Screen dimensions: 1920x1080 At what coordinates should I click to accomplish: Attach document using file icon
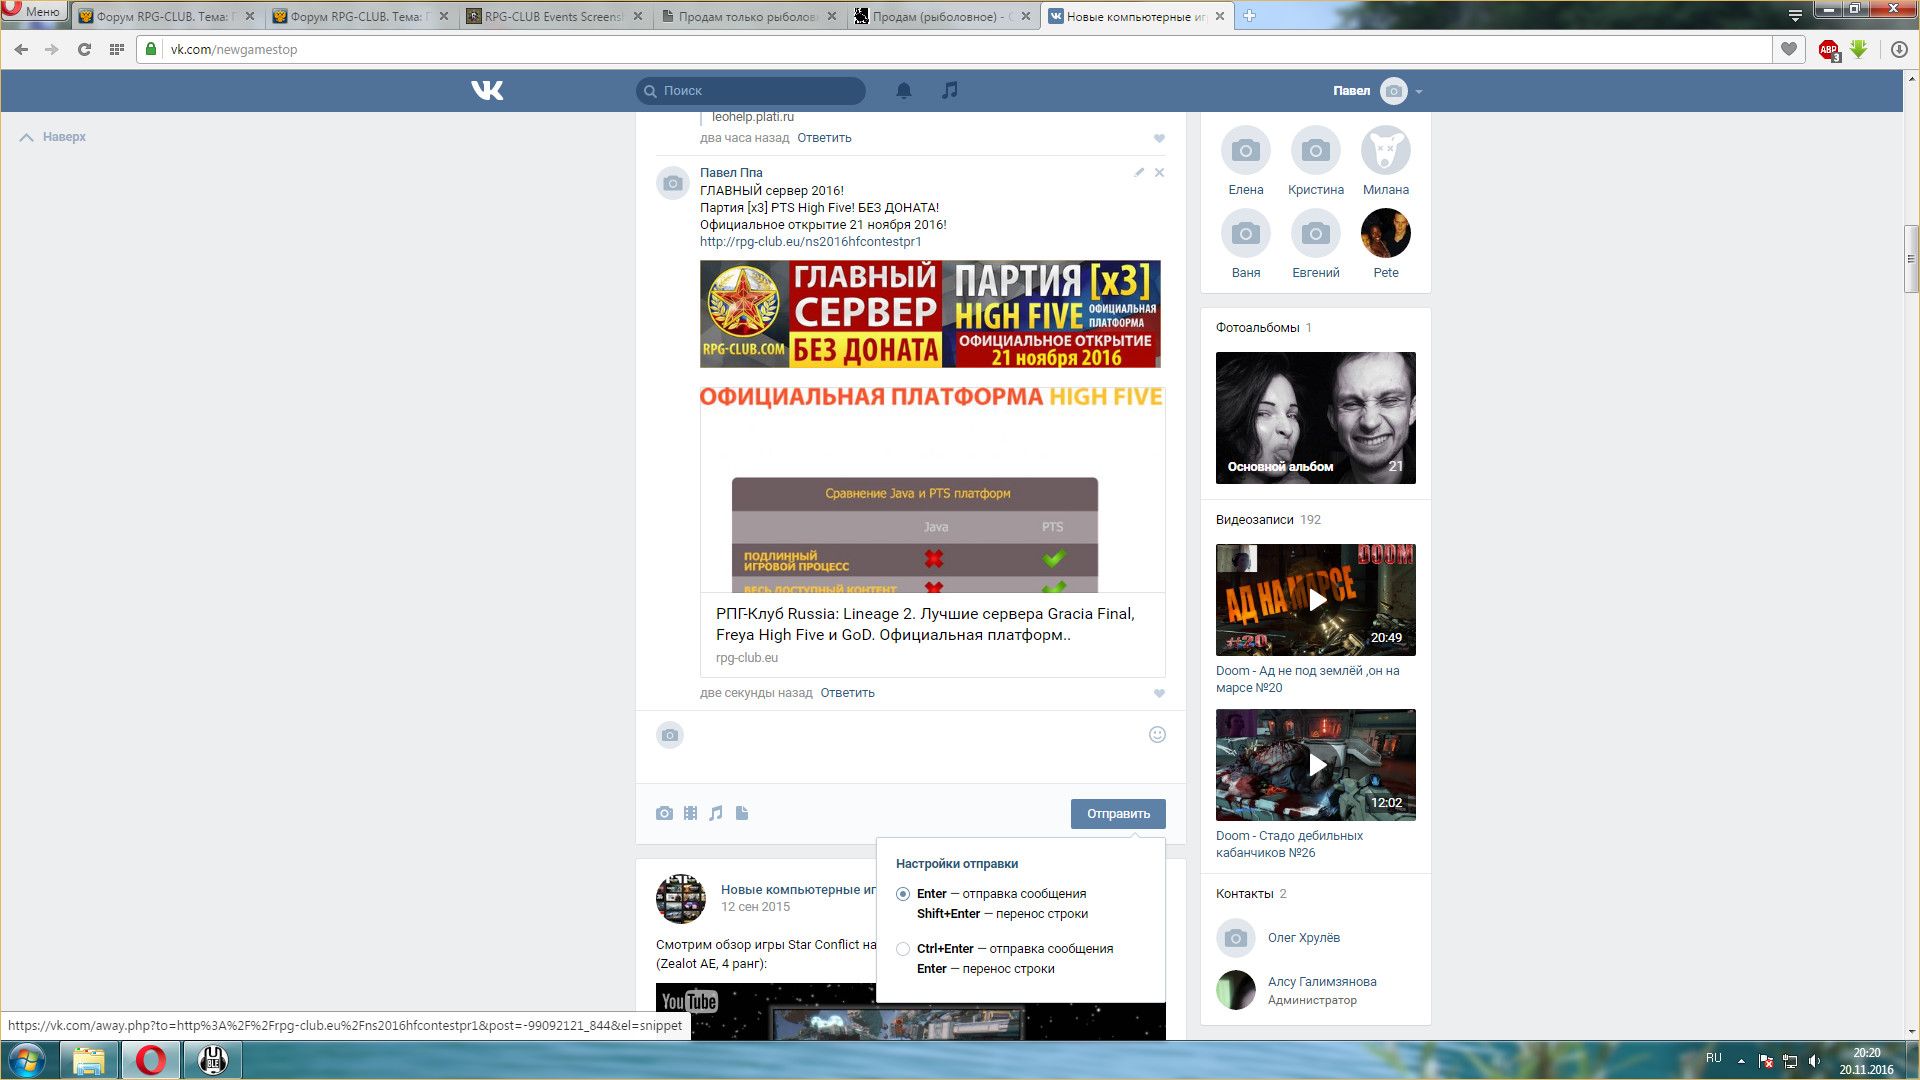742,814
